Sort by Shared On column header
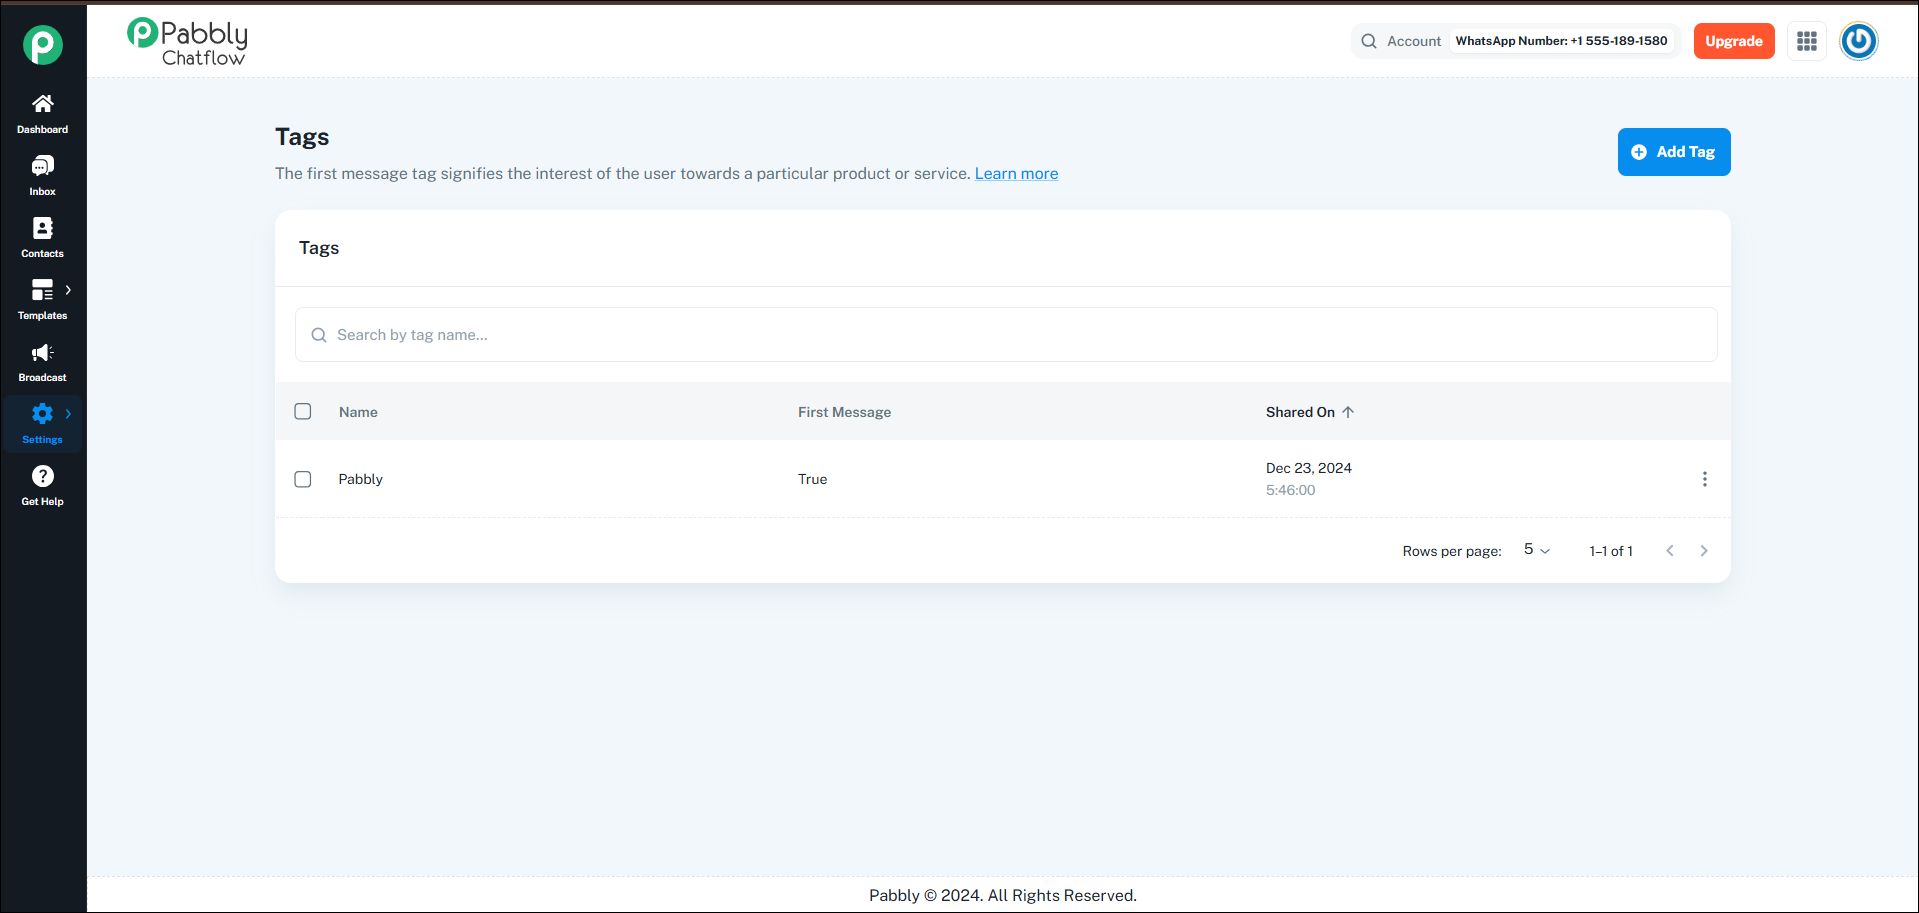The image size is (1919, 913). (x=1300, y=412)
